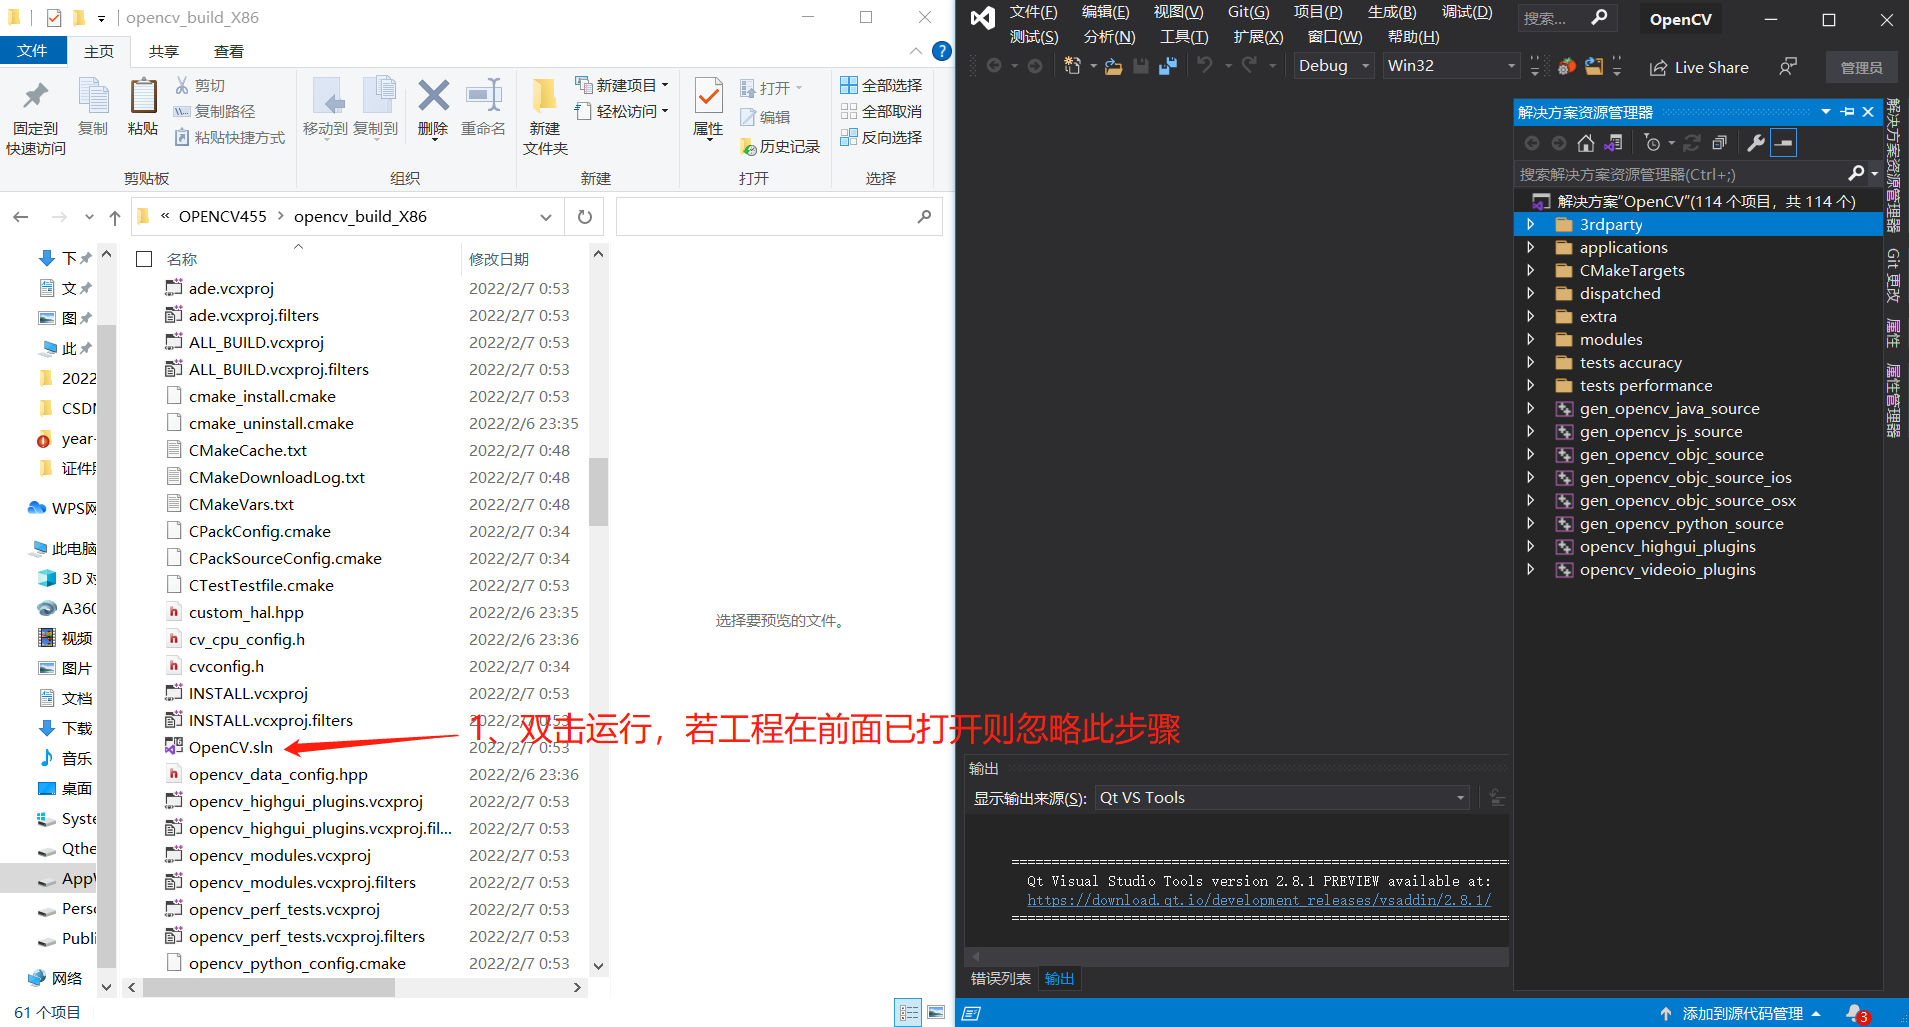
Task: Expand the modules folder node
Action: [1530, 339]
